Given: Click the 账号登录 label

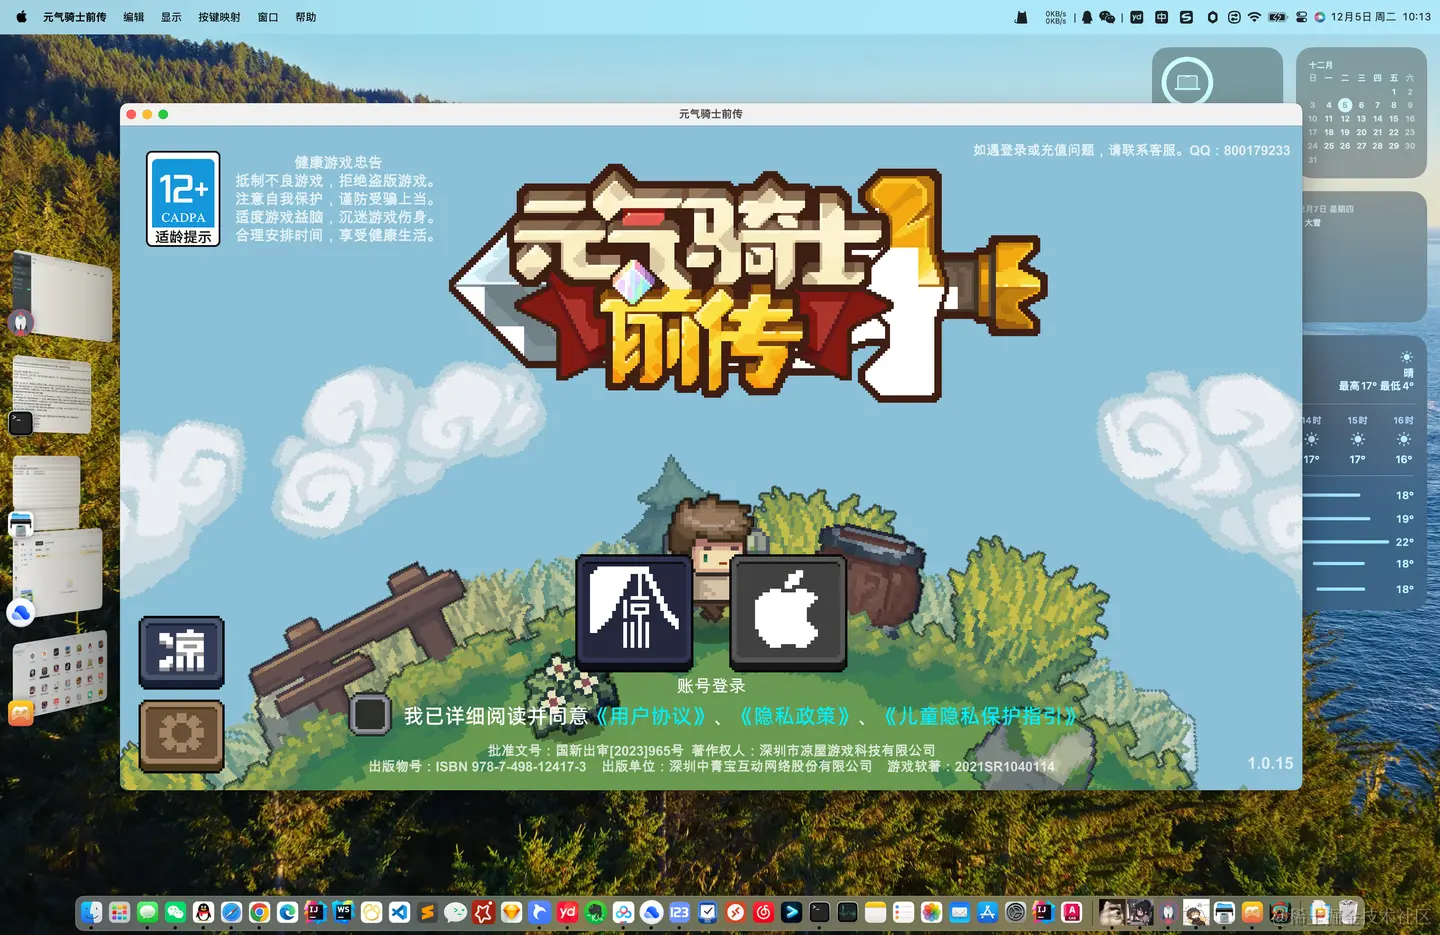Looking at the screenshot, I should [x=711, y=685].
